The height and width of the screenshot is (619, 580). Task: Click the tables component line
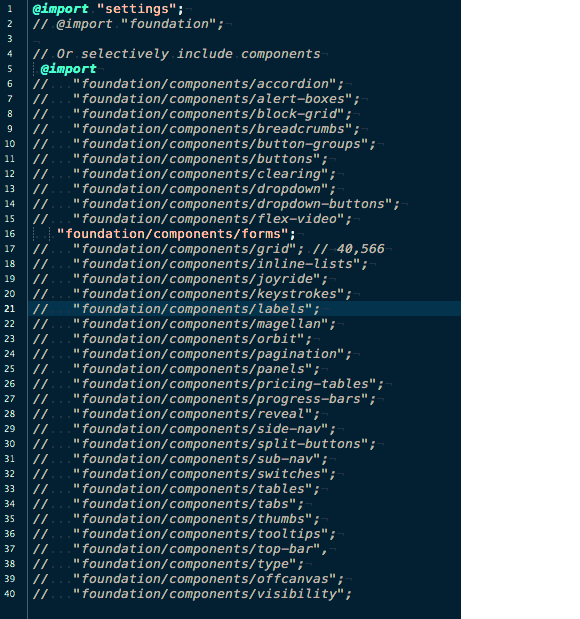[176, 489]
